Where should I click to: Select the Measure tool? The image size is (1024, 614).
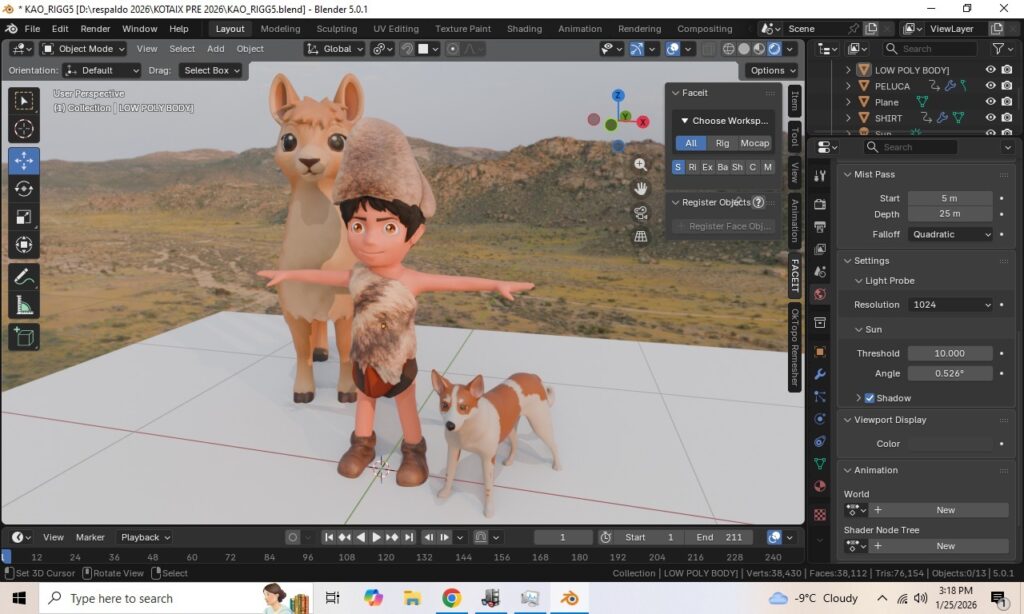[24, 305]
